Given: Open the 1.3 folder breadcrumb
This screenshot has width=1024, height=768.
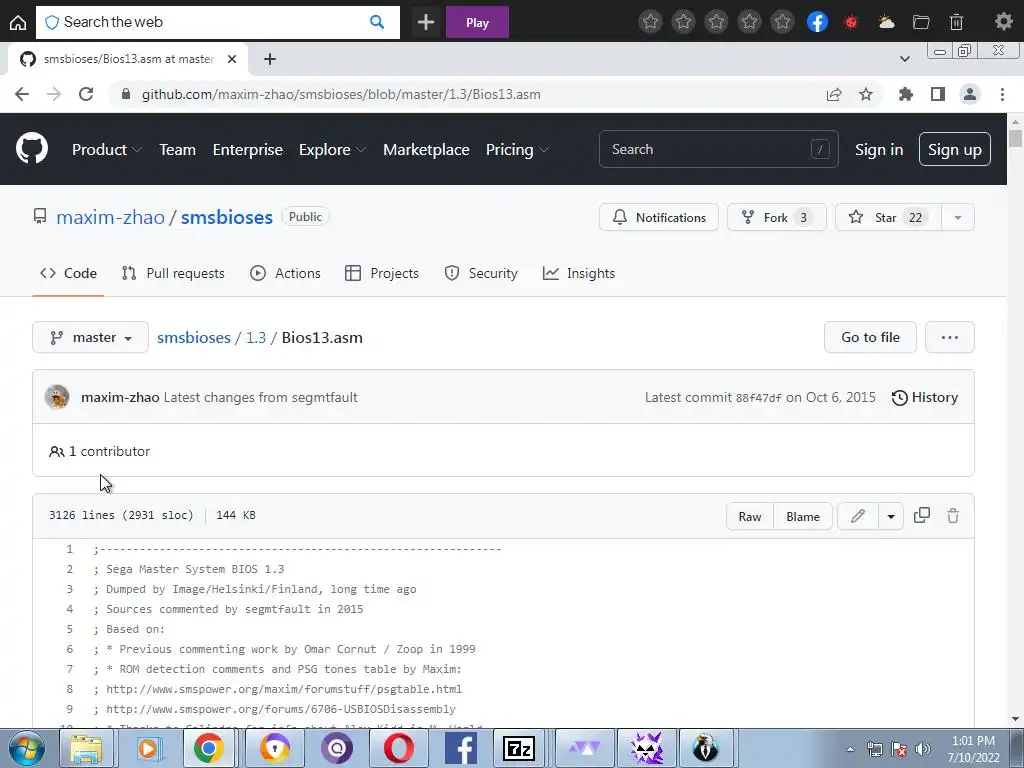Looking at the screenshot, I should coord(256,338).
